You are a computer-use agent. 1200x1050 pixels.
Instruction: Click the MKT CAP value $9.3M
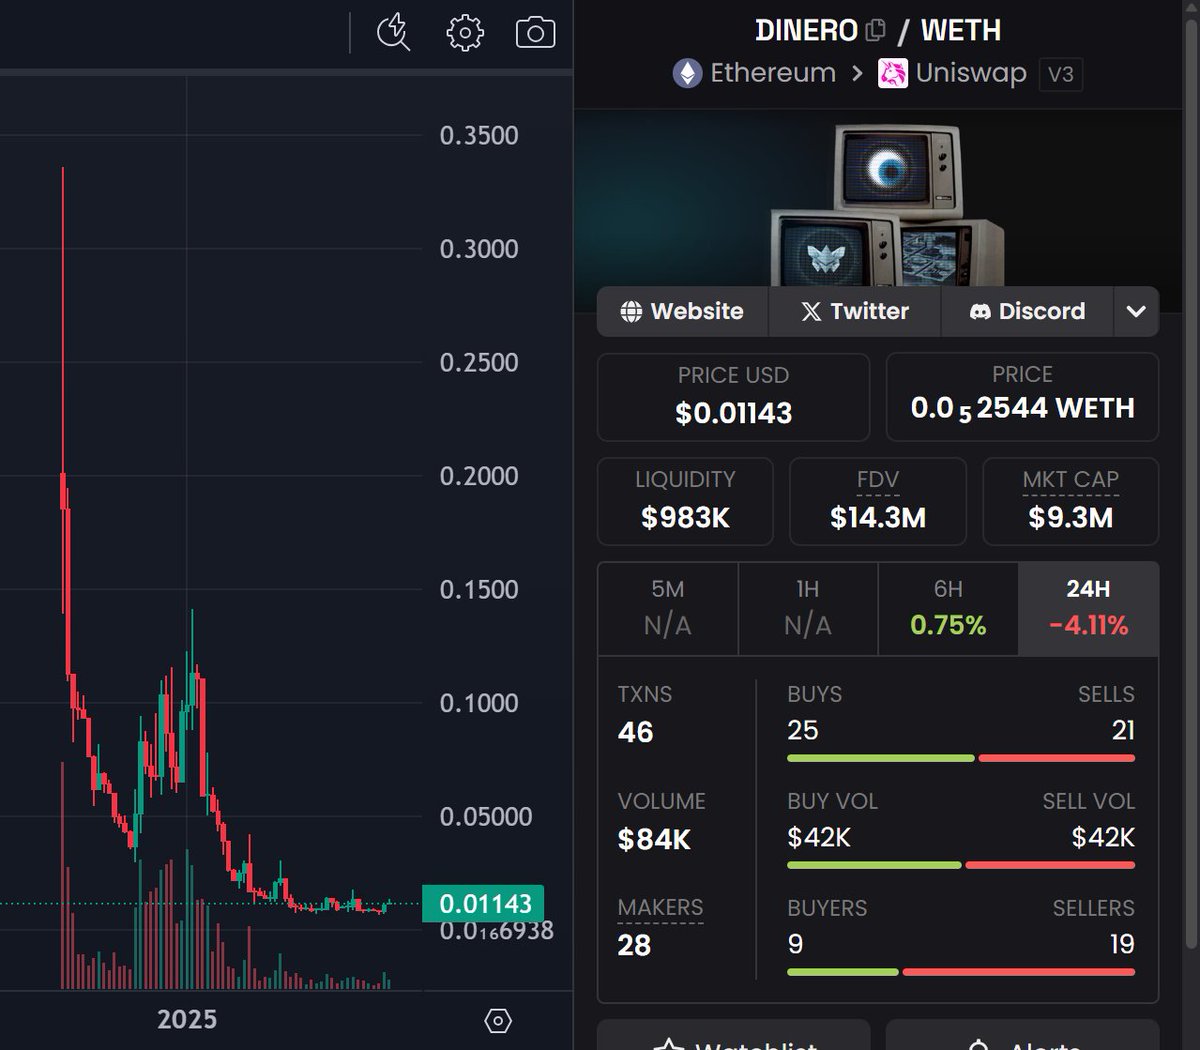point(1071,518)
